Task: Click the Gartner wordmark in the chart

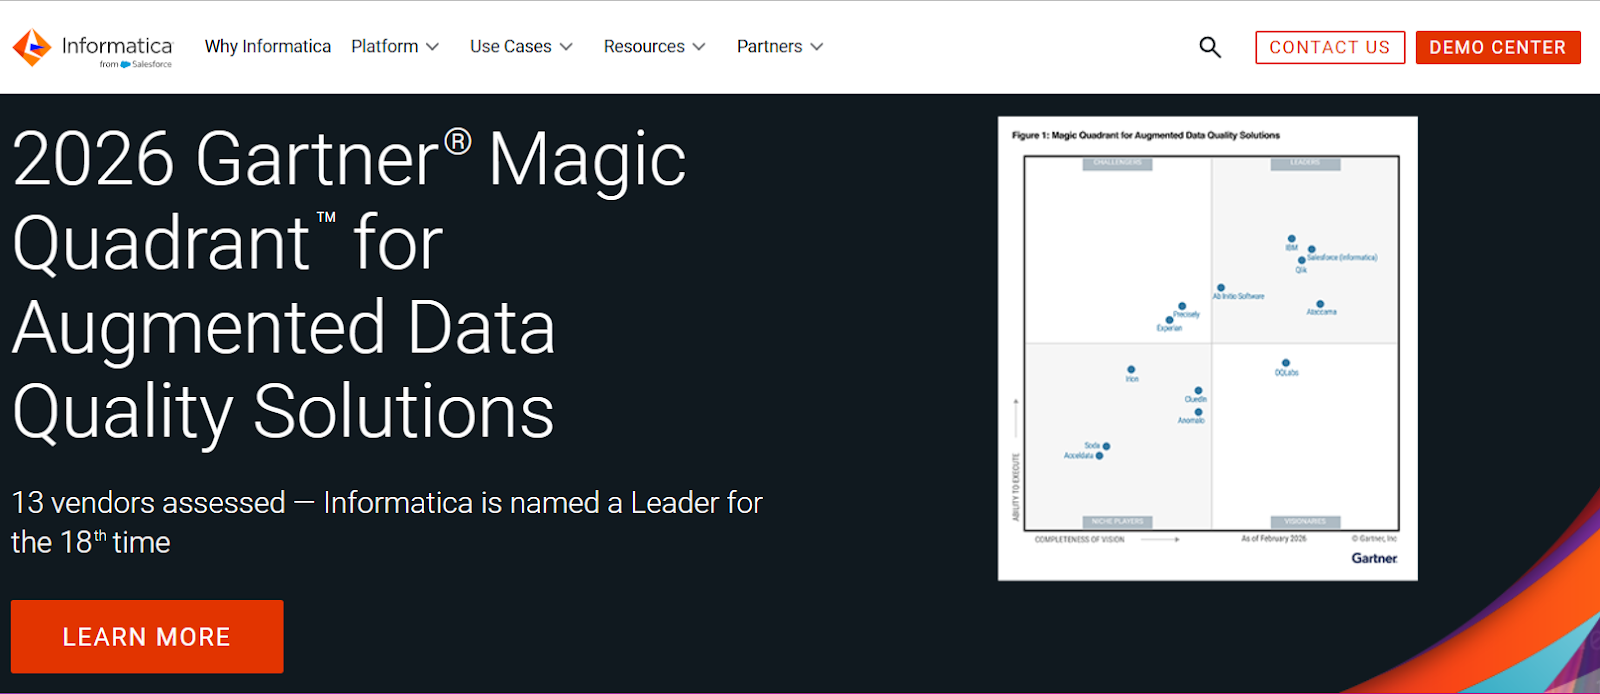Action: 1374,558
